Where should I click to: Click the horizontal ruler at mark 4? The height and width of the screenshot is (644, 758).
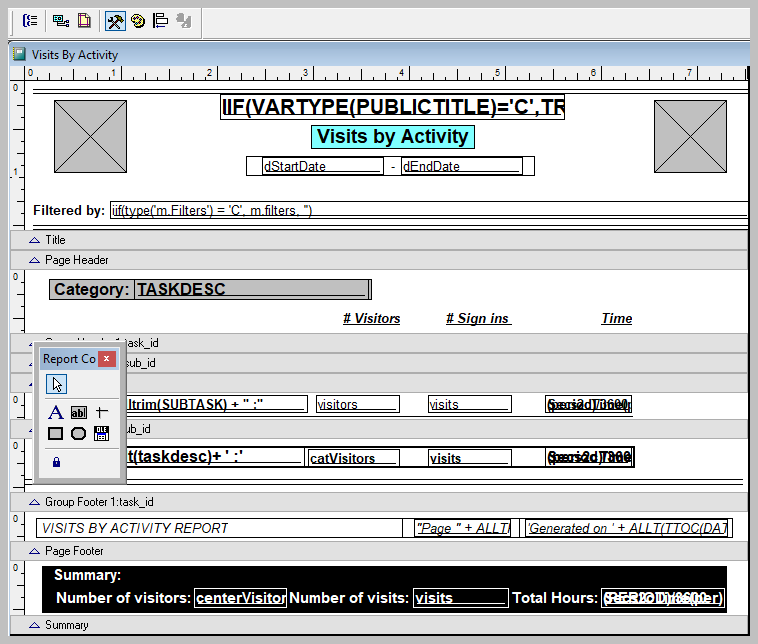(x=401, y=73)
